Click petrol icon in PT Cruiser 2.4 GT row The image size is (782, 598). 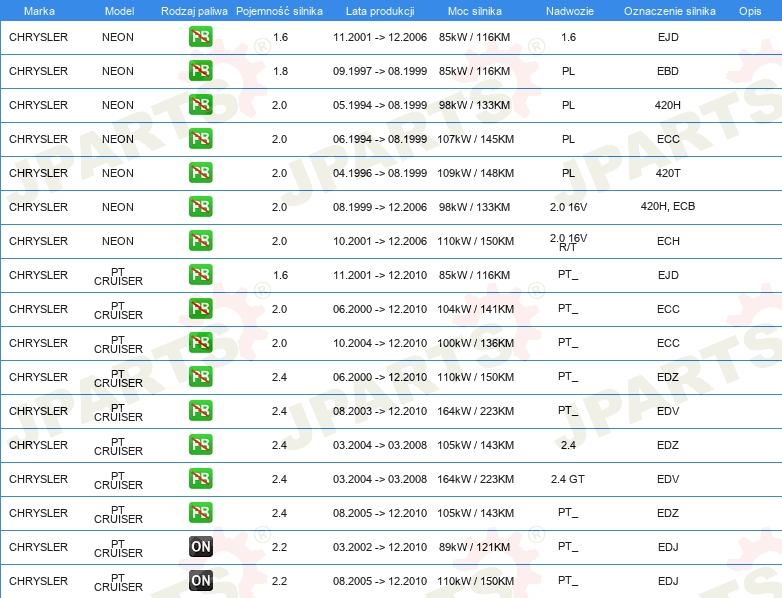tap(200, 479)
